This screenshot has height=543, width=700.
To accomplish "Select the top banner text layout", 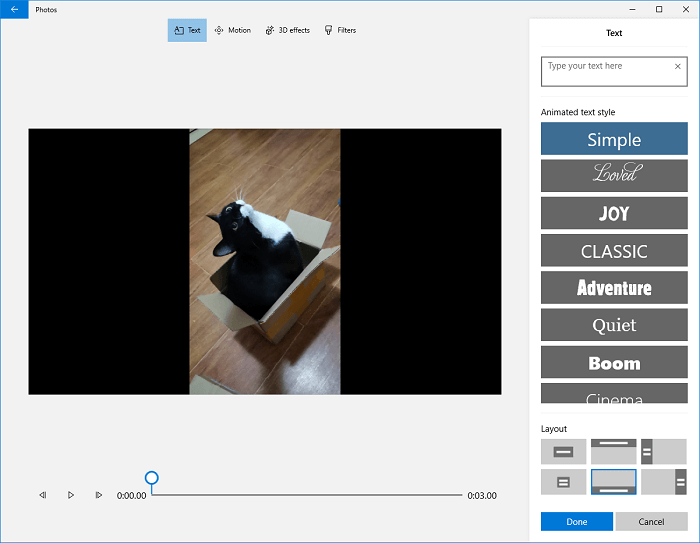I will point(613,451).
